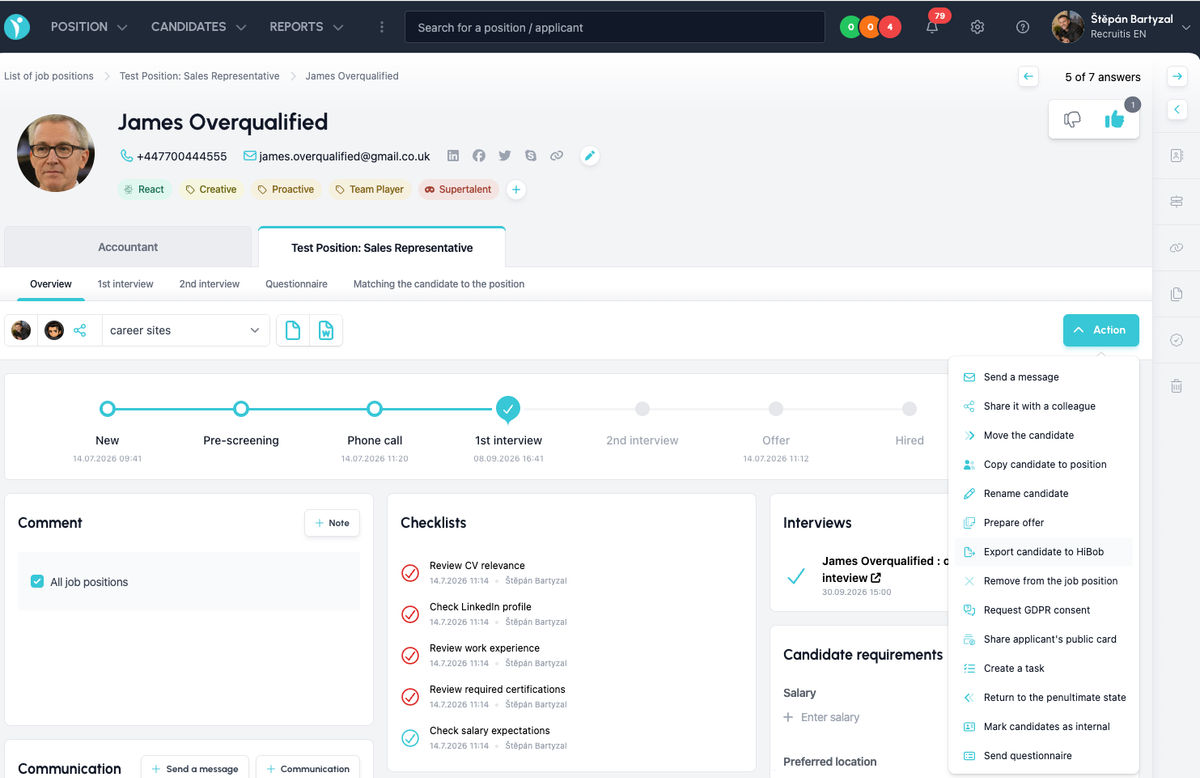Screen dimensions: 1200x778
Task: Expand the CANDIDATES menu in top bar
Action: tap(198, 27)
